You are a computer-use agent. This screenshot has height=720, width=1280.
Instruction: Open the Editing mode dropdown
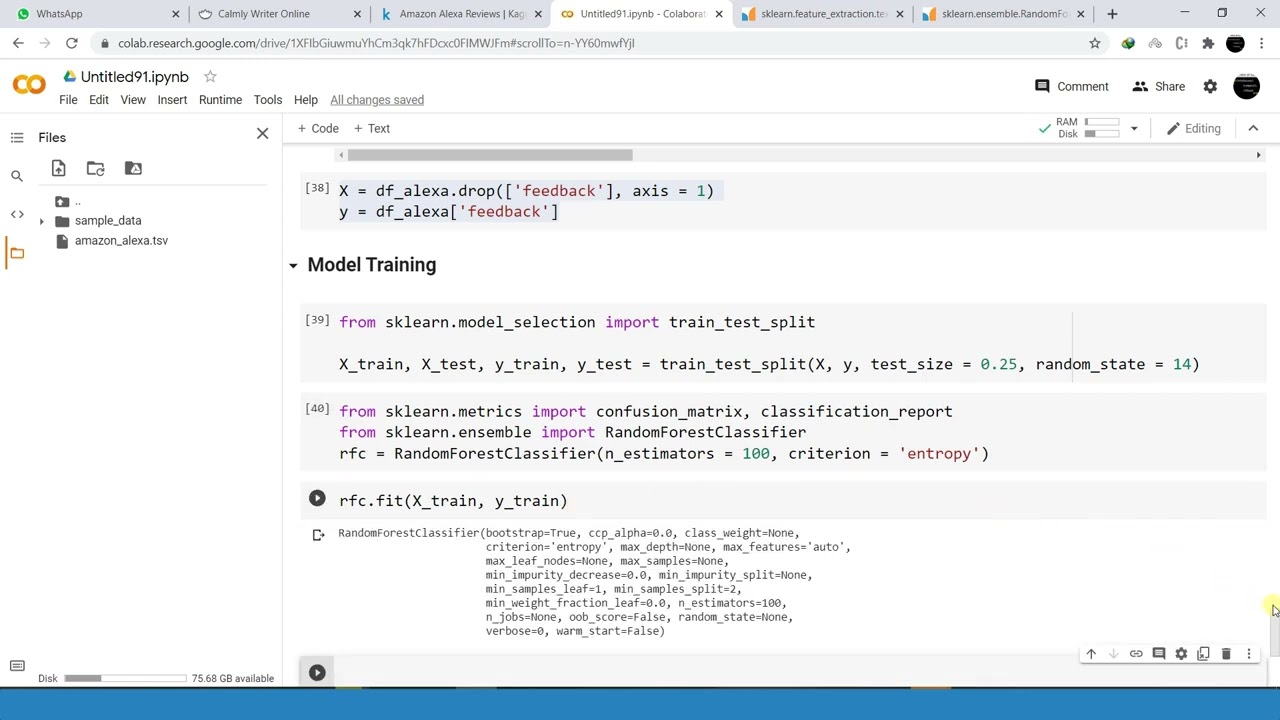[1193, 128]
